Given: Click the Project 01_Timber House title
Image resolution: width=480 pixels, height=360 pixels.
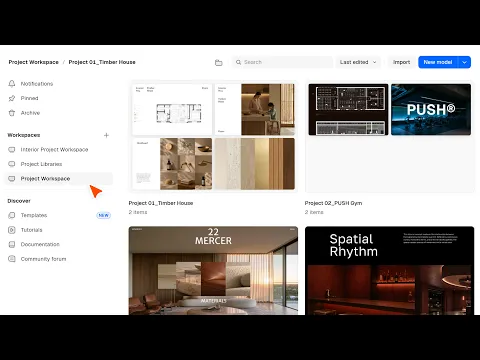Looking at the screenshot, I should [161, 203].
